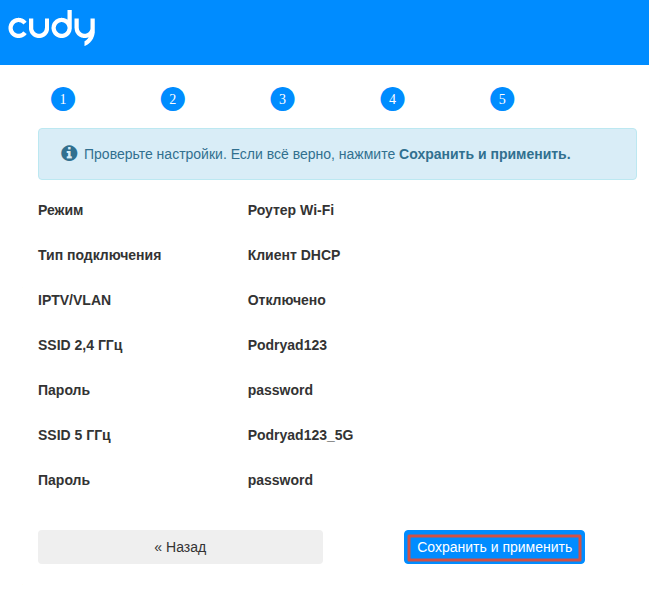The width and height of the screenshot is (649, 590).
Task: Click bold Сохранить и применить text in banner
Action: tap(484, 155)
